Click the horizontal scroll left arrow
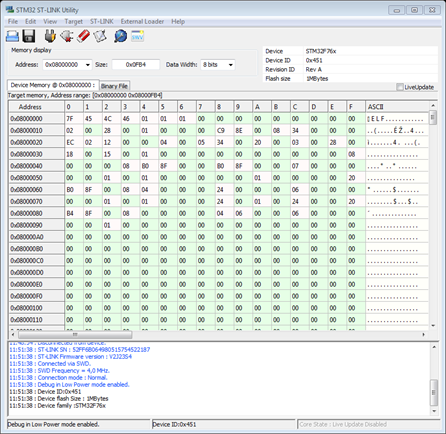 [13, 334]
